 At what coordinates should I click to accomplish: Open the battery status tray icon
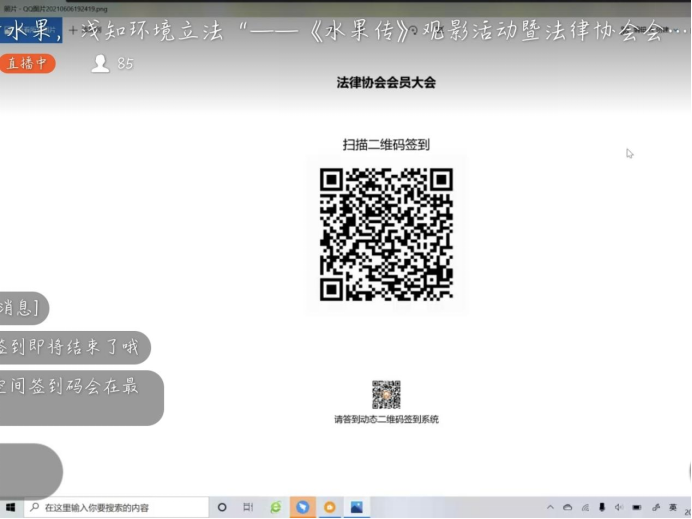(x=637, y=508)
